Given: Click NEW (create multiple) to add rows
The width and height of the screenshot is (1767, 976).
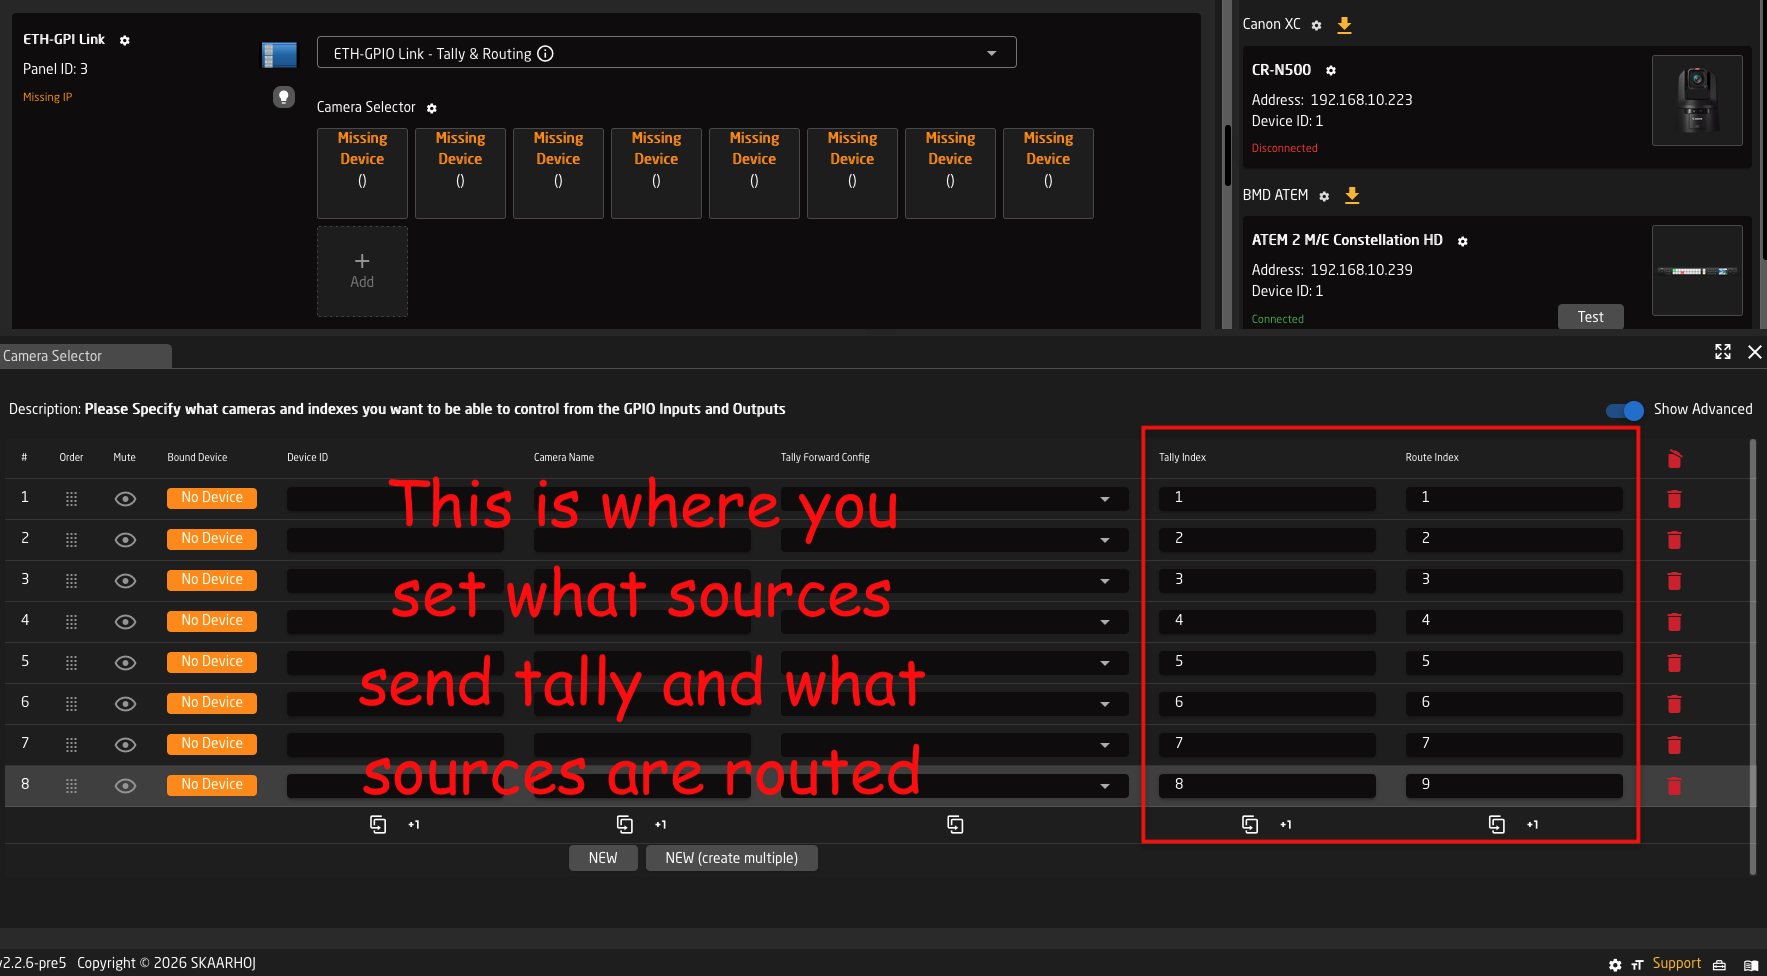Looking at the screenshot, I should click(x=731, y=857).
